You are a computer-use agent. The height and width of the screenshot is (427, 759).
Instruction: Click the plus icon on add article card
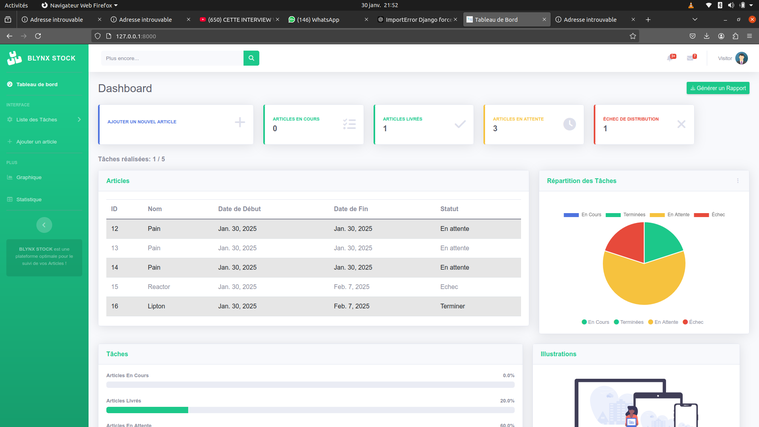[240, 122]
